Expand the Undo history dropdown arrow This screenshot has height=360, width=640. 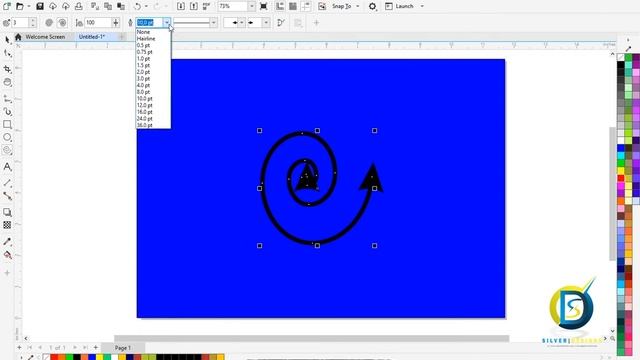click(x=147, y=7)
